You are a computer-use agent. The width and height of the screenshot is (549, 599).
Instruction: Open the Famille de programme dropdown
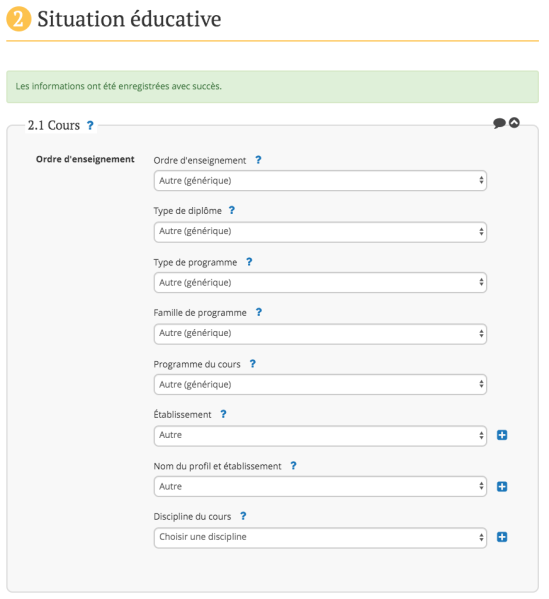320,334
